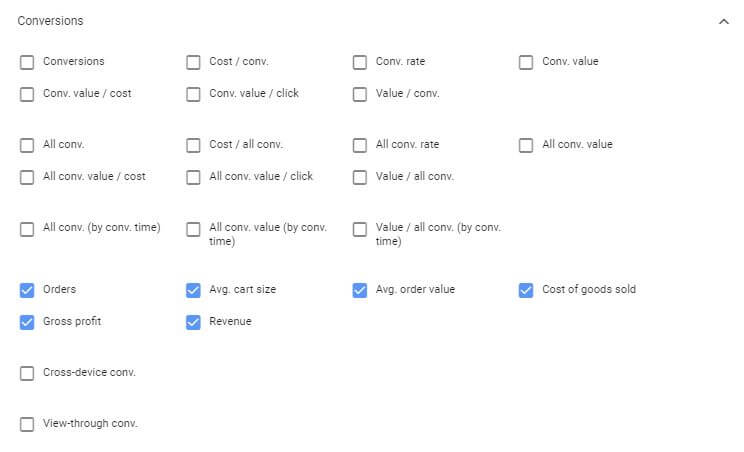
Task: Tick the Value / conv. checkbox
Action: coord(360,94)
